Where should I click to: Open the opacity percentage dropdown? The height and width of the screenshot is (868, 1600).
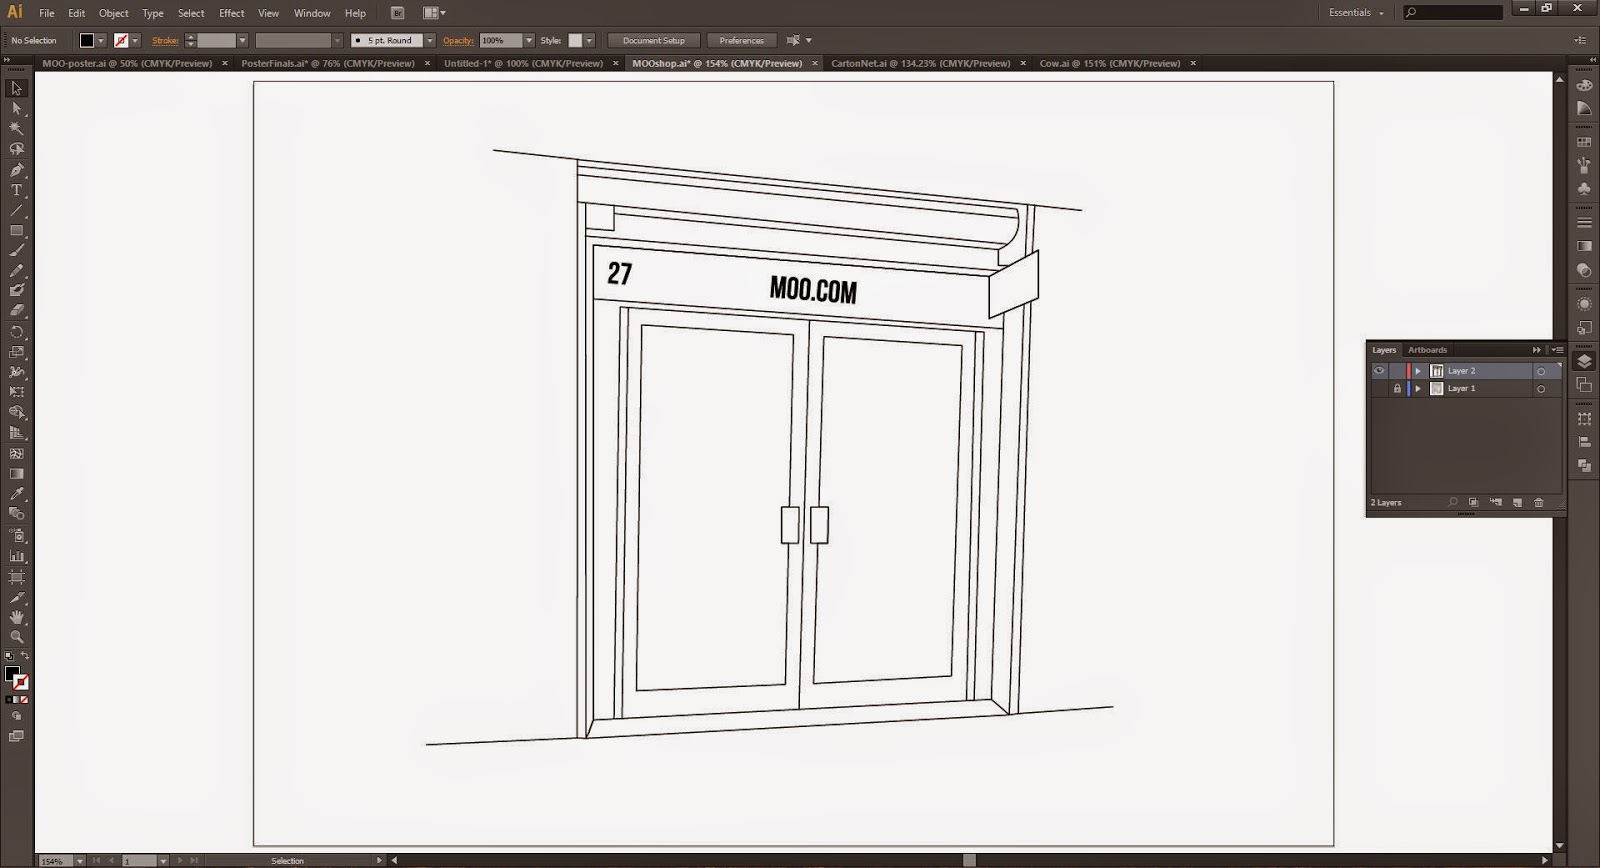pos(529,41)
